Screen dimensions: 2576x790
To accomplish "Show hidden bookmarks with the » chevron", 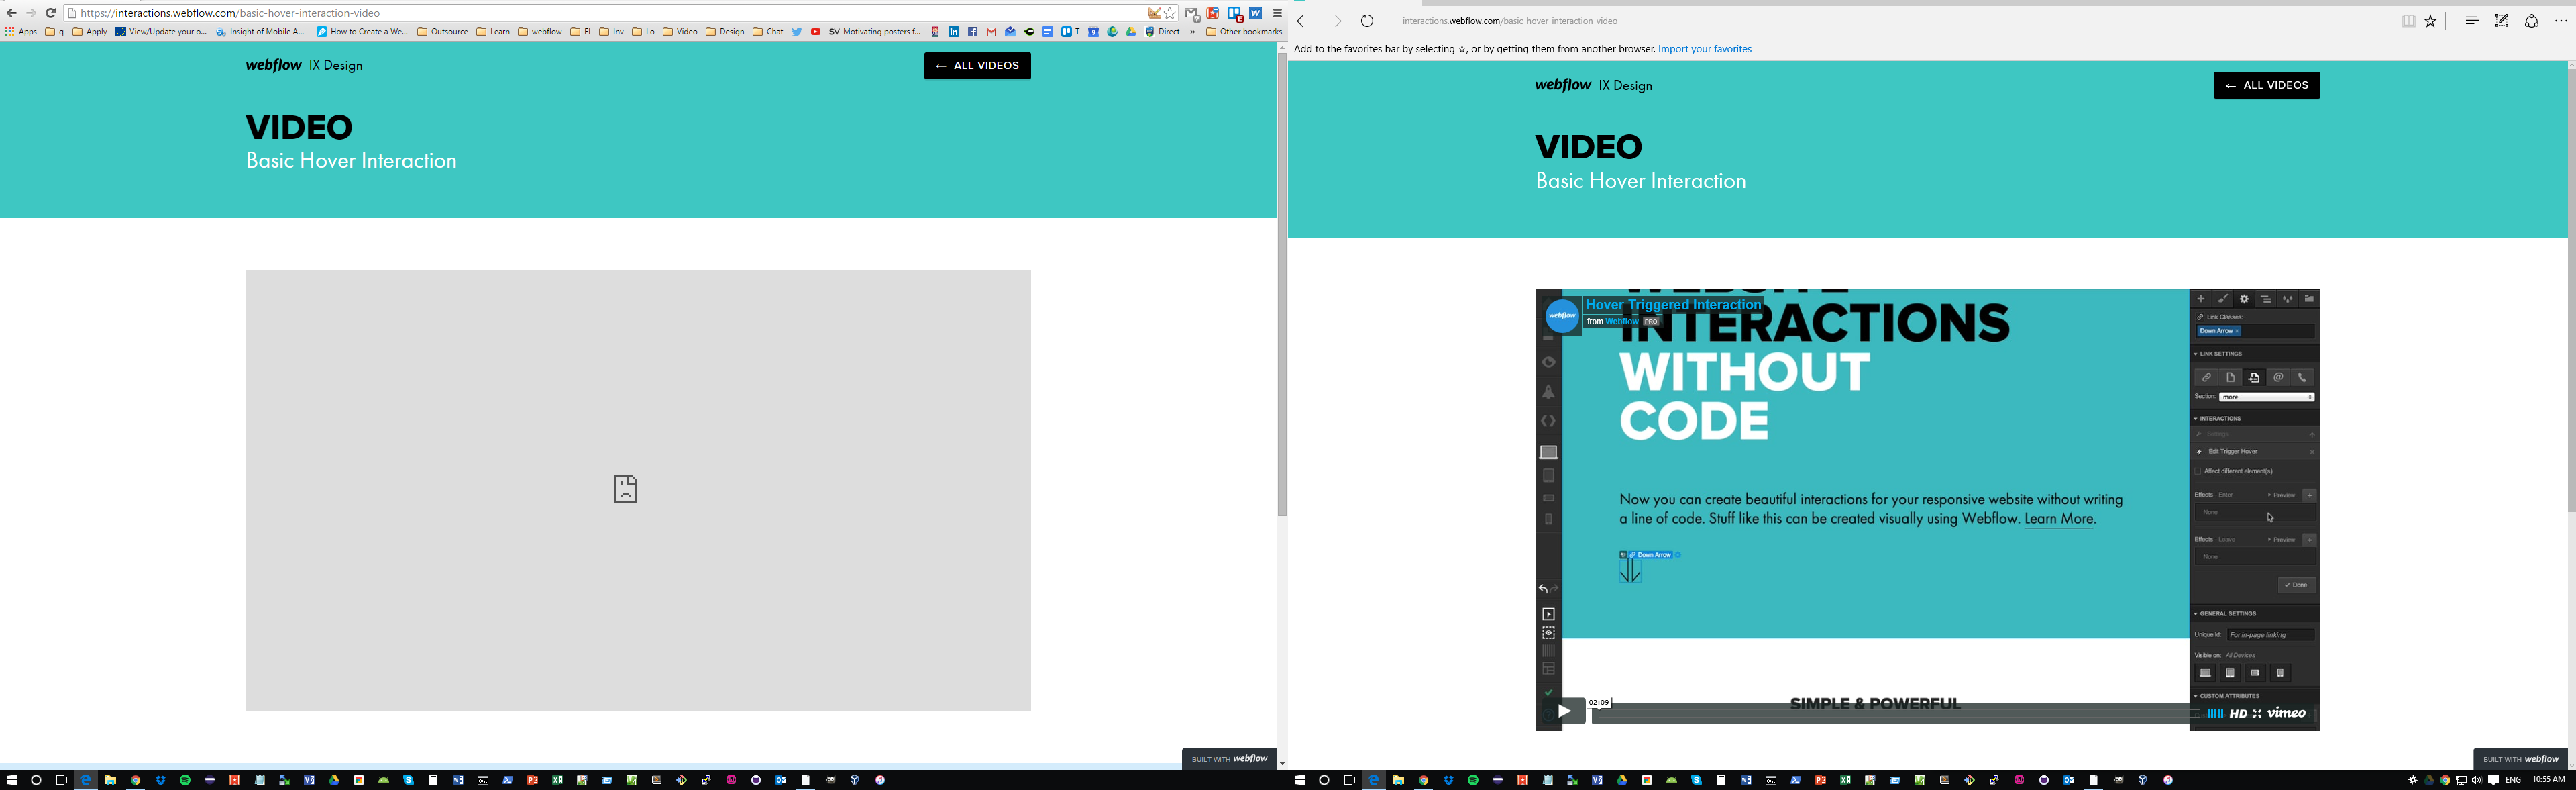I will (x=1192, y=32).
